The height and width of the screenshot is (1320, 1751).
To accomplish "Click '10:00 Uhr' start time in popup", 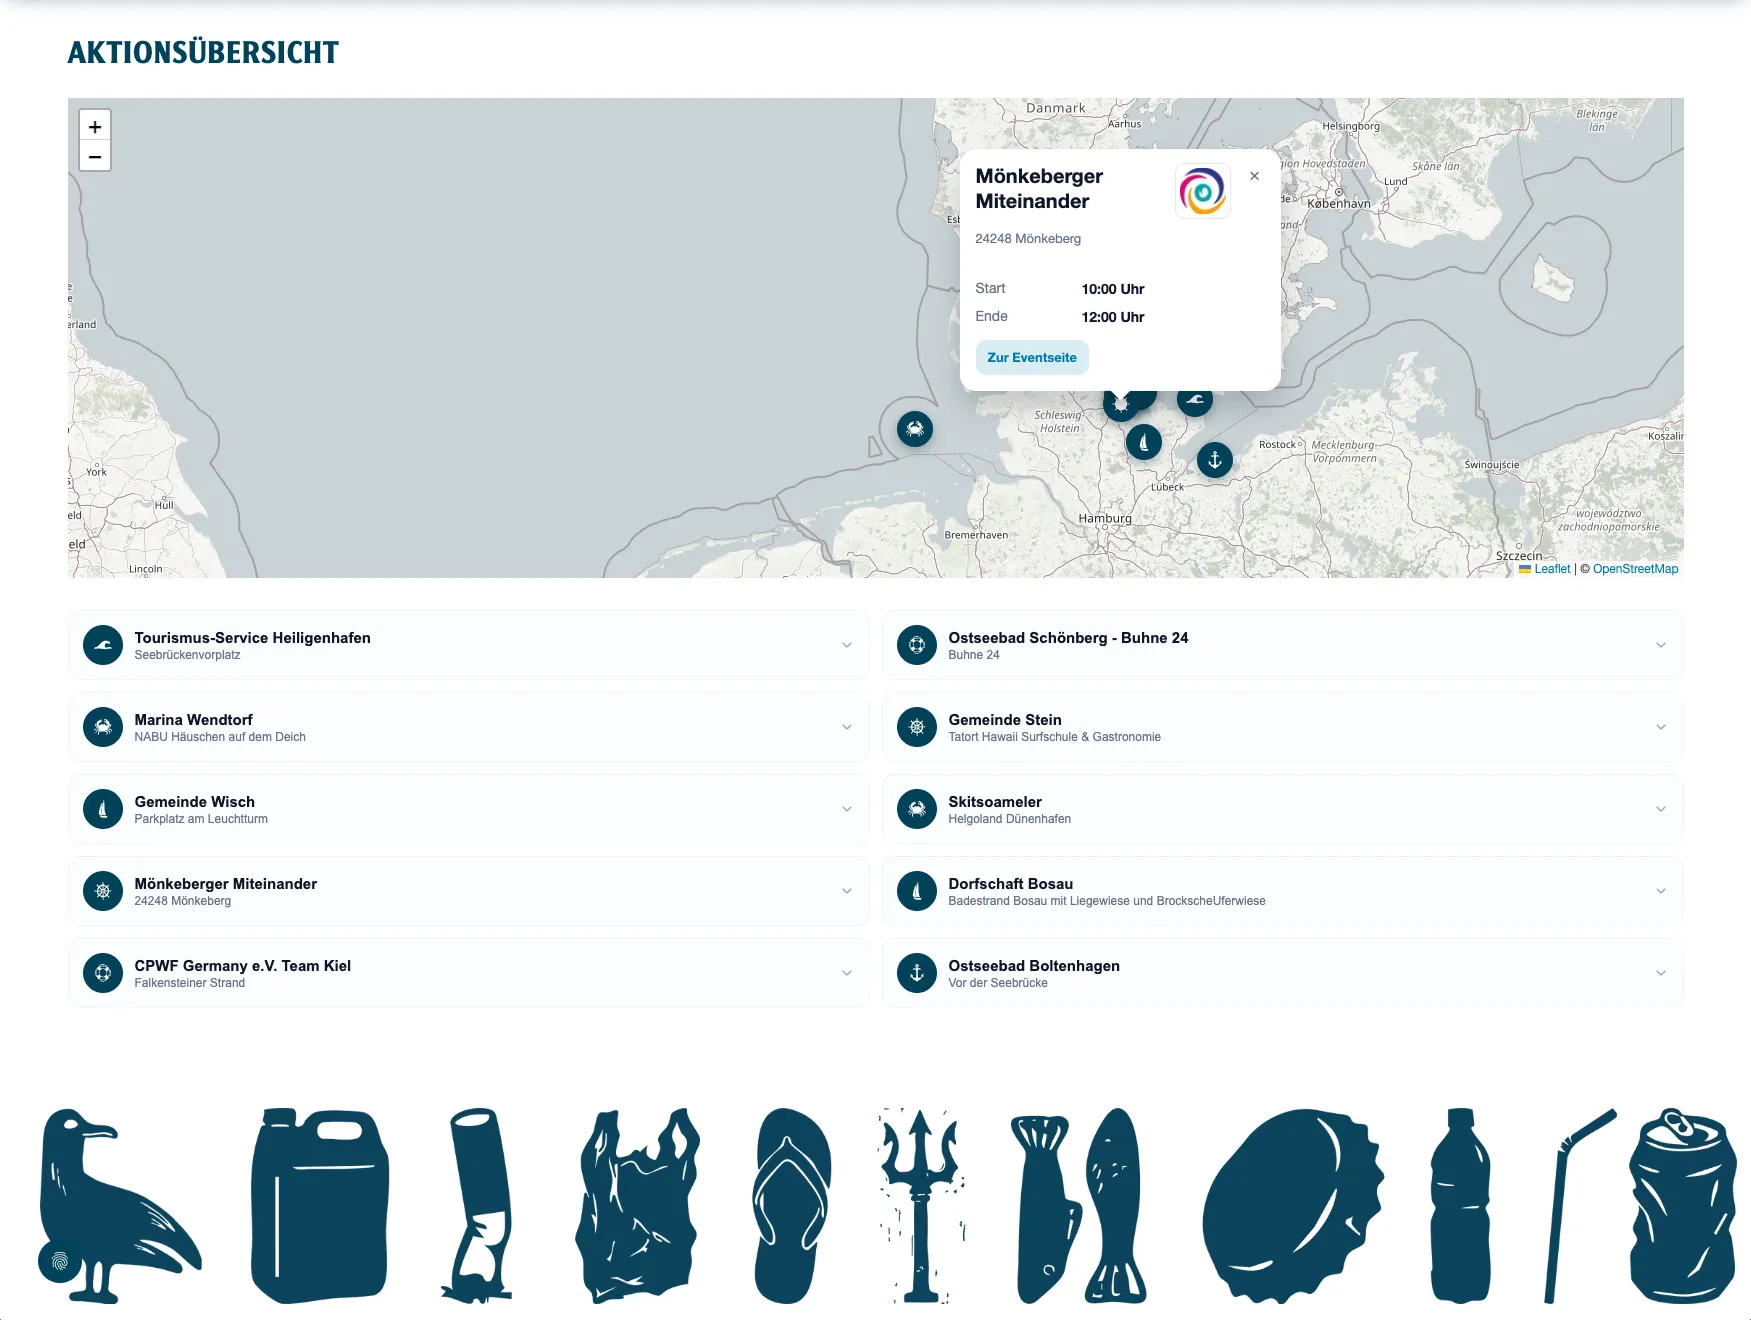I will tap(1112, 289).
